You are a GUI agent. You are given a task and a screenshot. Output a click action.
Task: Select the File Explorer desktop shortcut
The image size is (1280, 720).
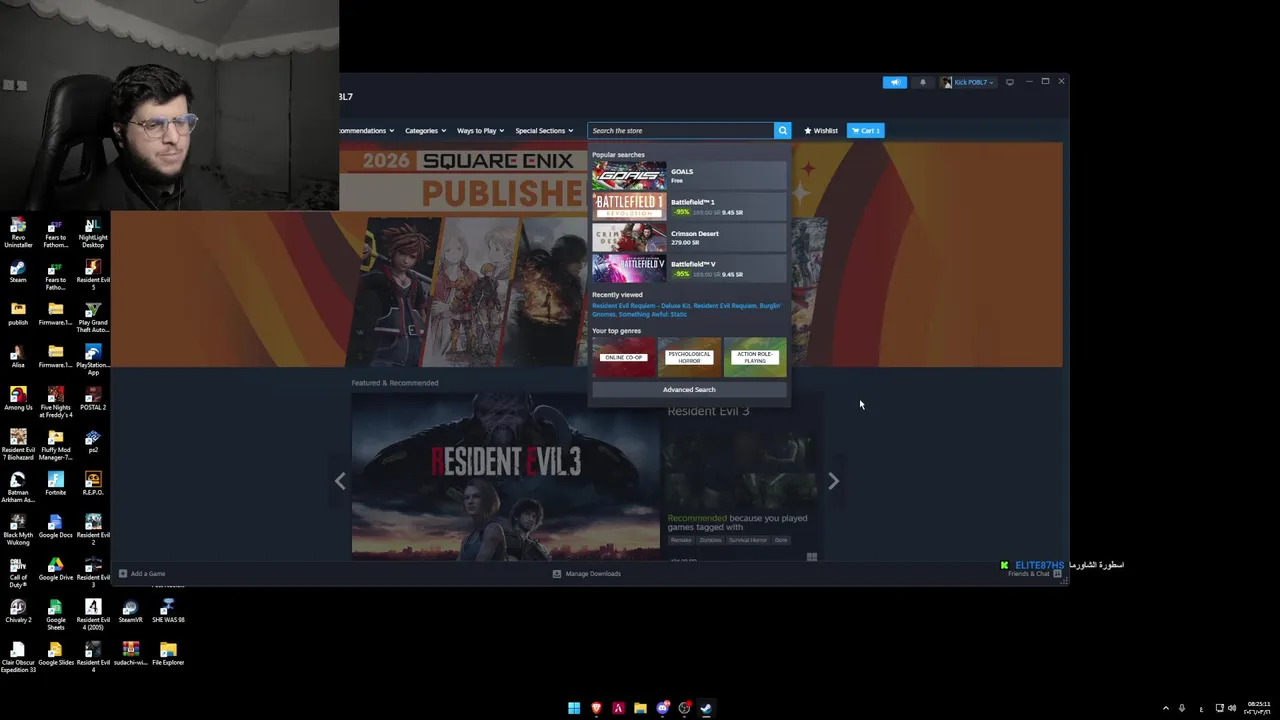[168, 654]
